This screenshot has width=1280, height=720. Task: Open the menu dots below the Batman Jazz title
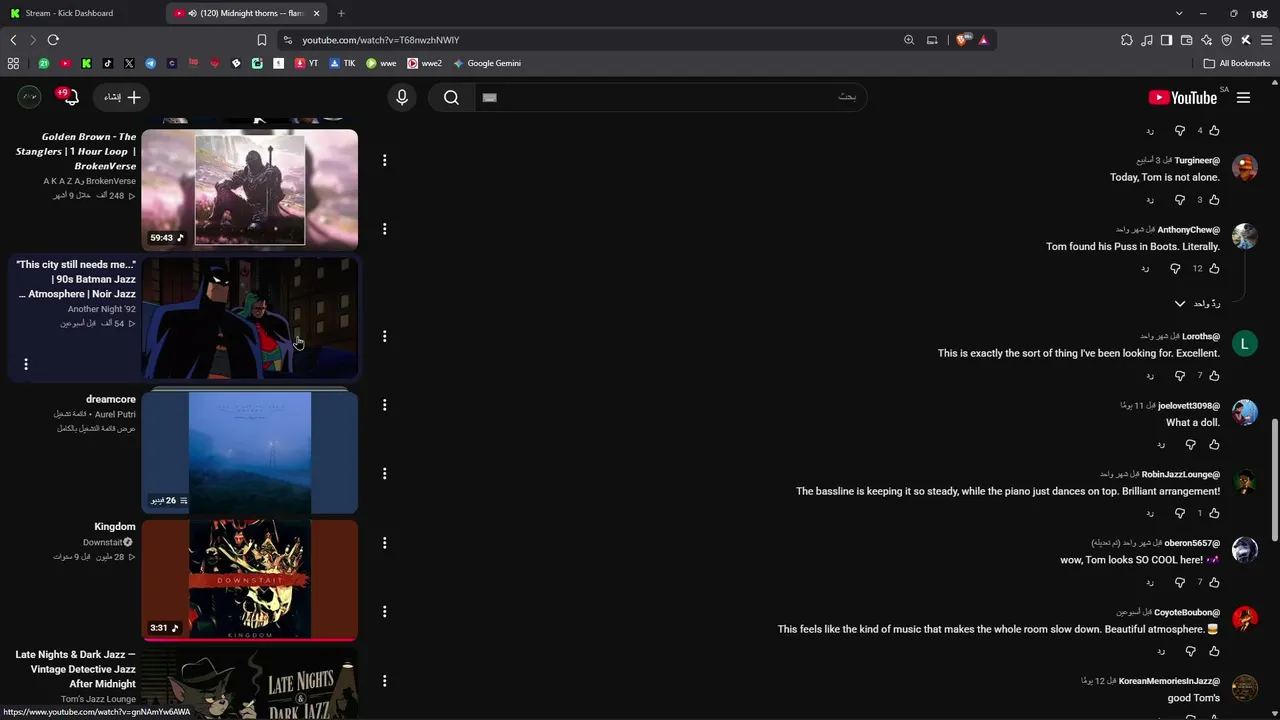pyautogui.click(x=26, y=364)
